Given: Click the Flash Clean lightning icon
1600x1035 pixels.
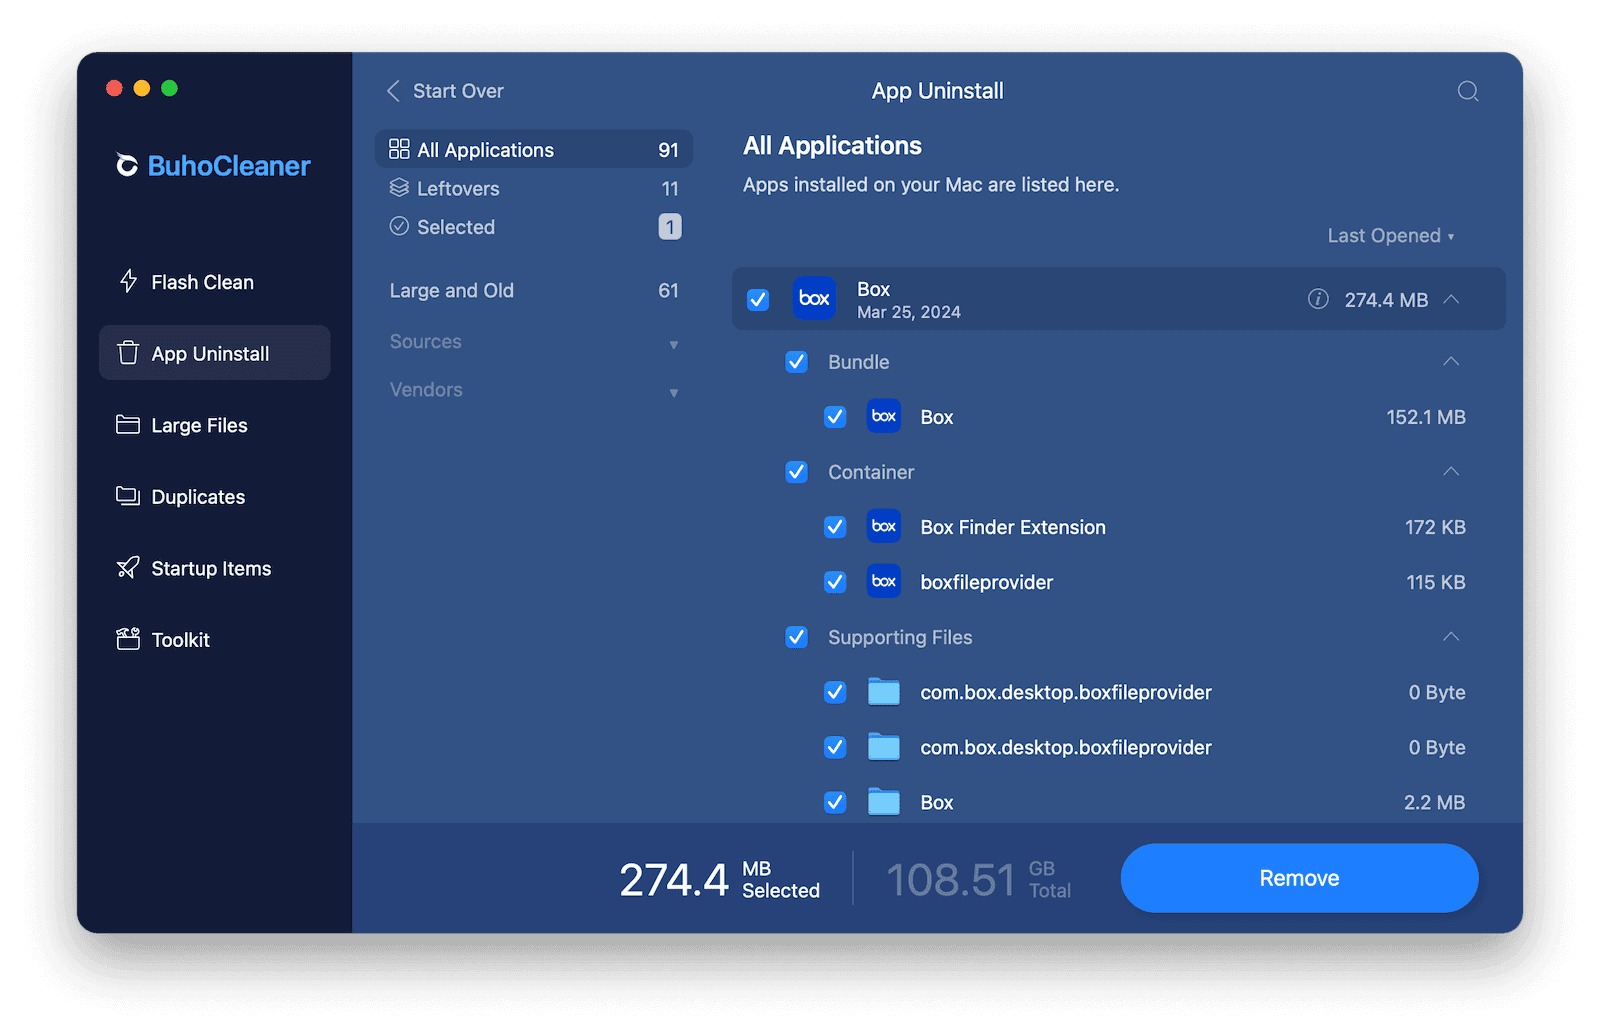Looking at the screenshot, I should click(128, 281).
